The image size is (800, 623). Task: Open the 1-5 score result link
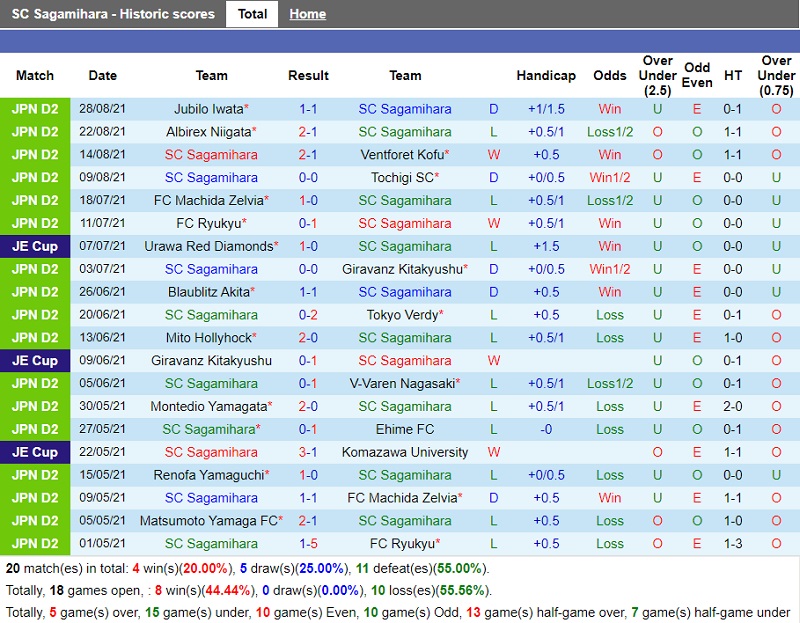[x=308, y=544]
